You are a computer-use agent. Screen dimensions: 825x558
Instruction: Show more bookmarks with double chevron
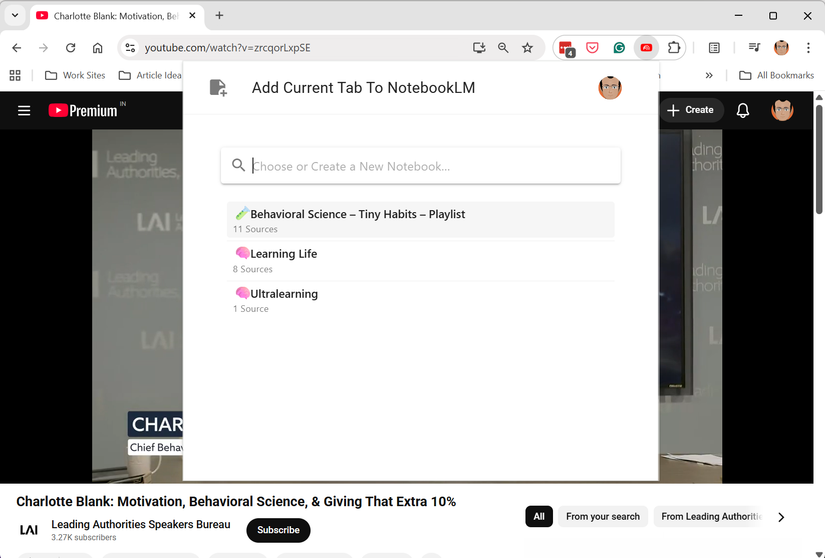coord(709,76)
